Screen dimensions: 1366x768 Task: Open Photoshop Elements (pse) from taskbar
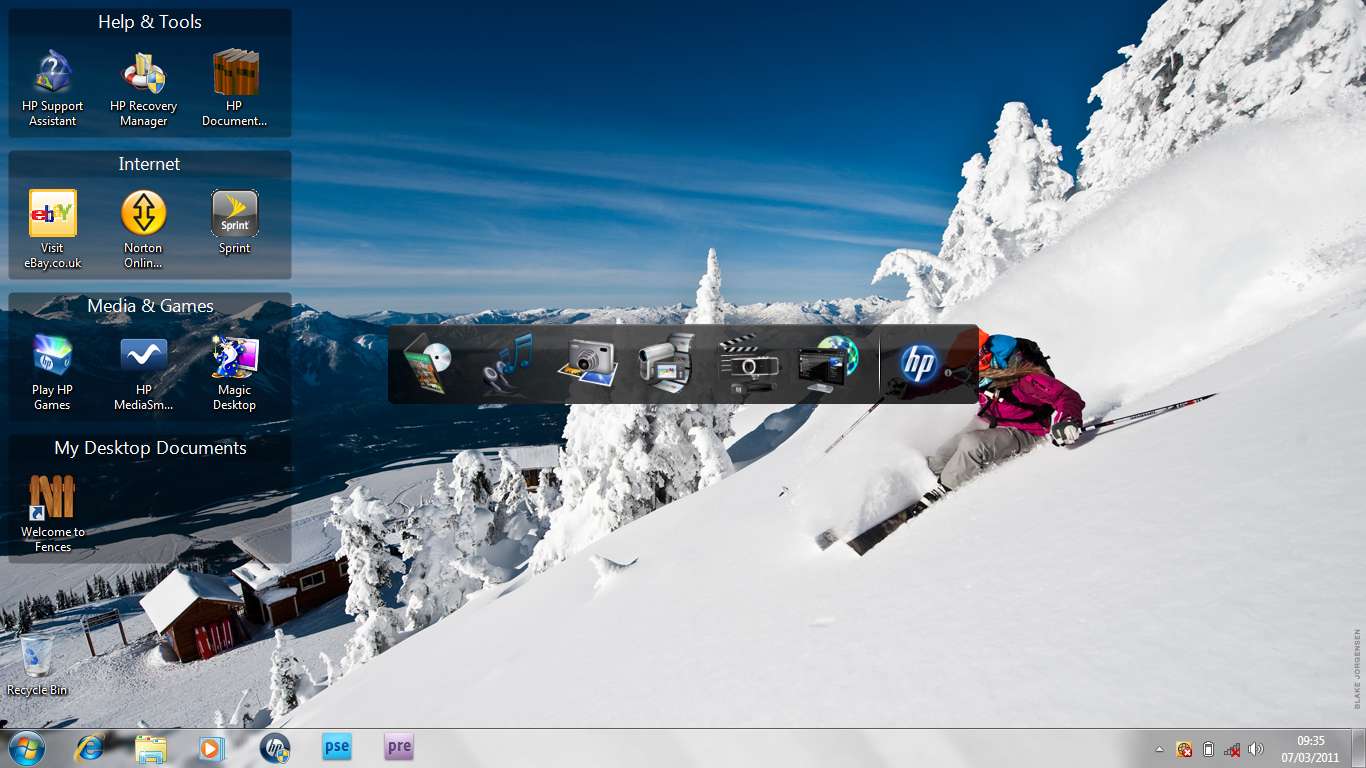(x=337, y=747)
